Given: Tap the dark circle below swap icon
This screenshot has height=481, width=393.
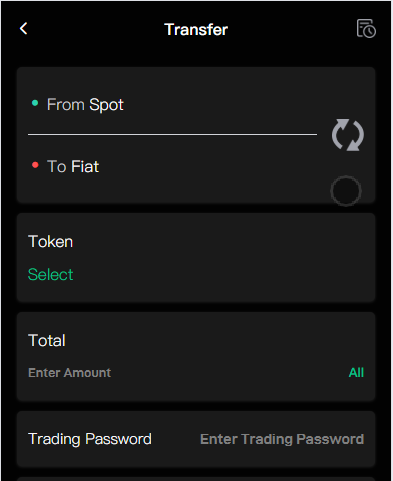Looking at the screenshot, I should (346, 191).
